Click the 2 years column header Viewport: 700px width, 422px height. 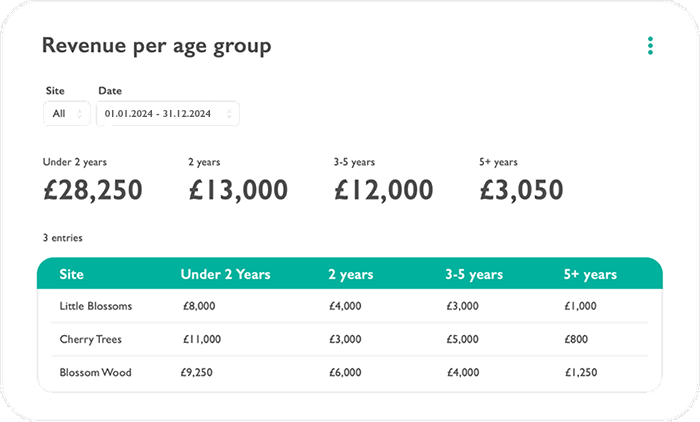350,274
